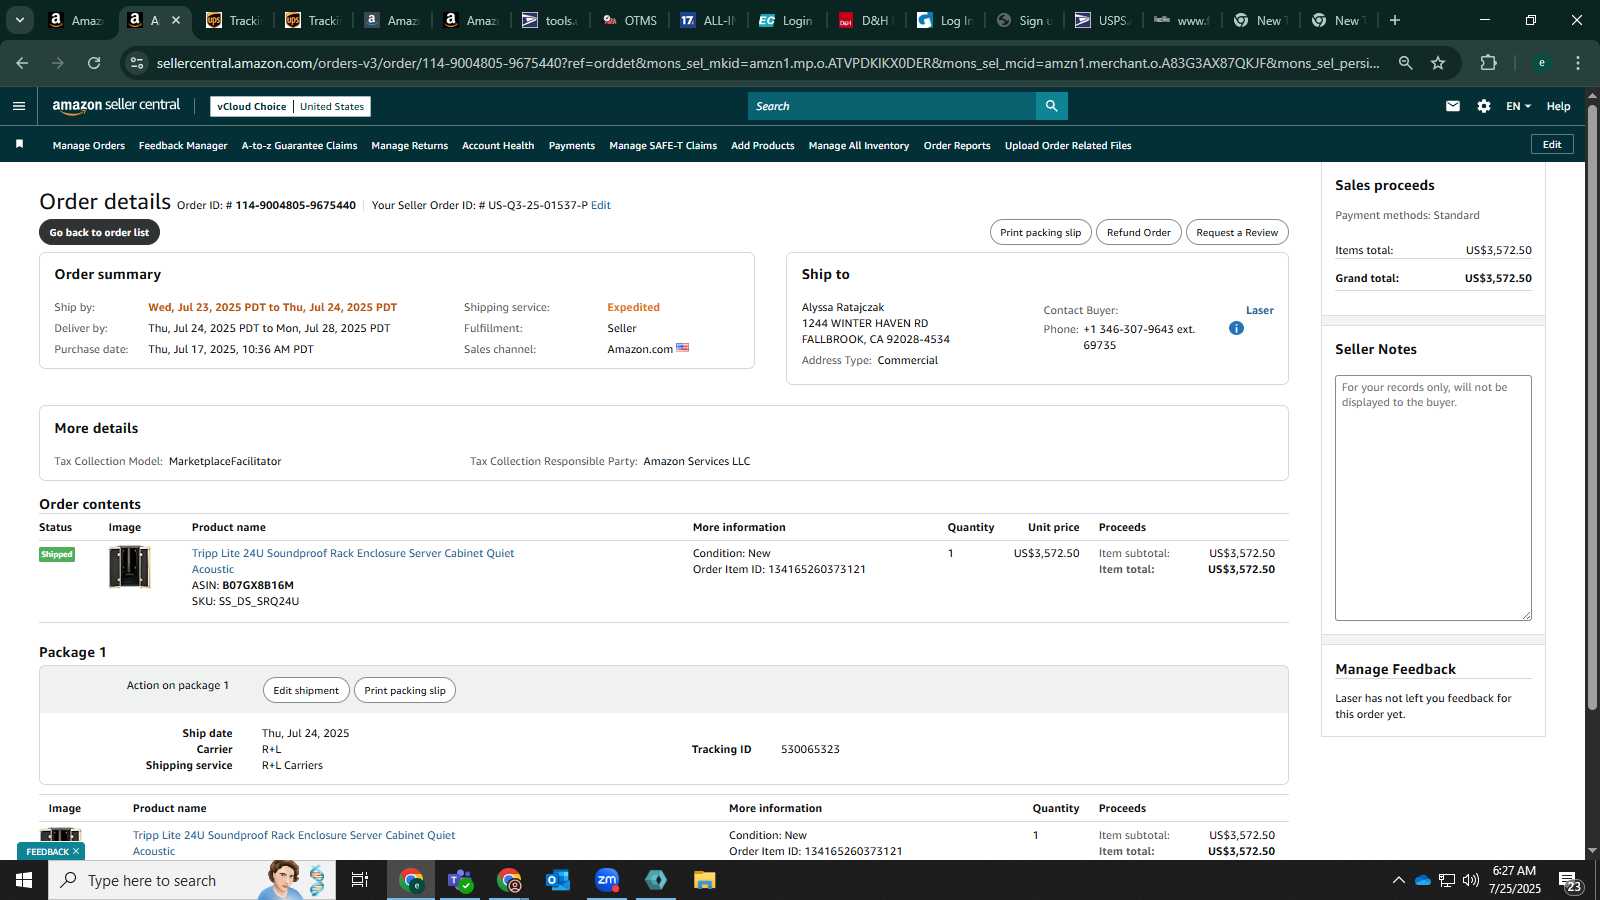Open the notification center icon

1569,881
